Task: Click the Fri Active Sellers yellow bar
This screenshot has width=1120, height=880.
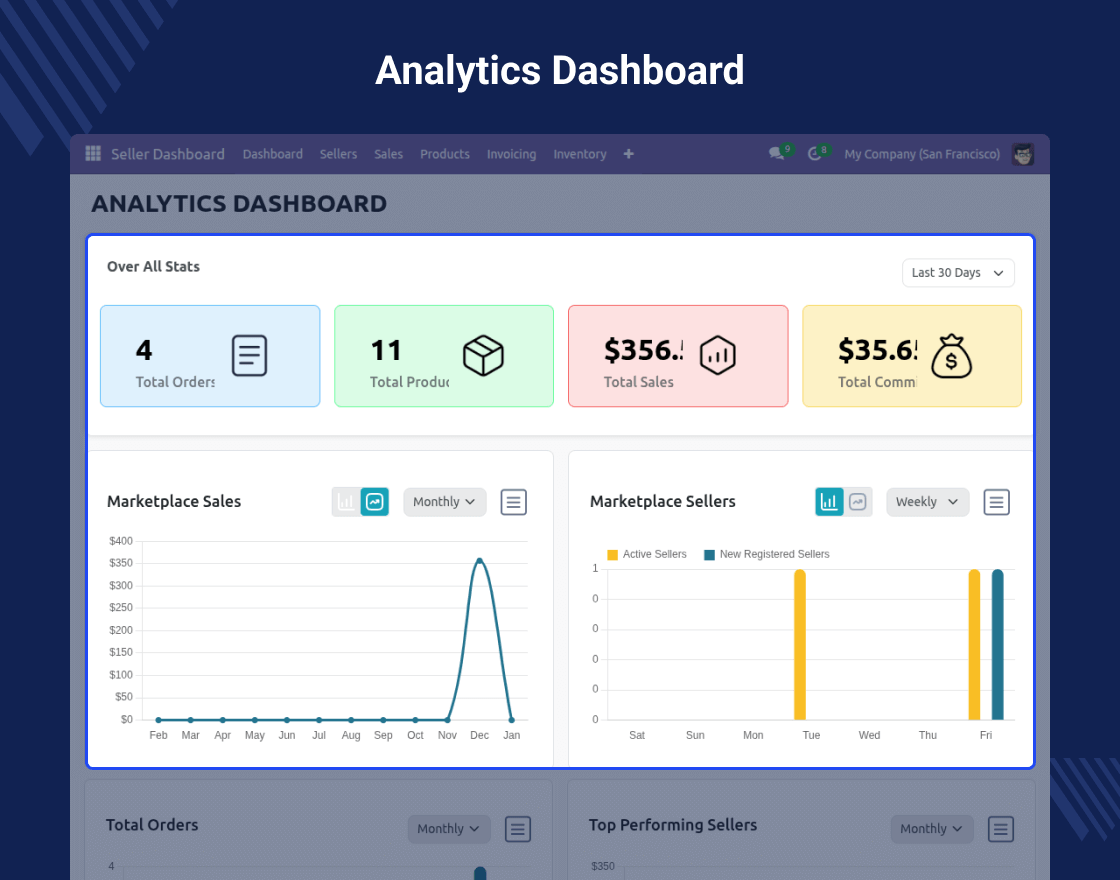Action: (x=974, y=644)
